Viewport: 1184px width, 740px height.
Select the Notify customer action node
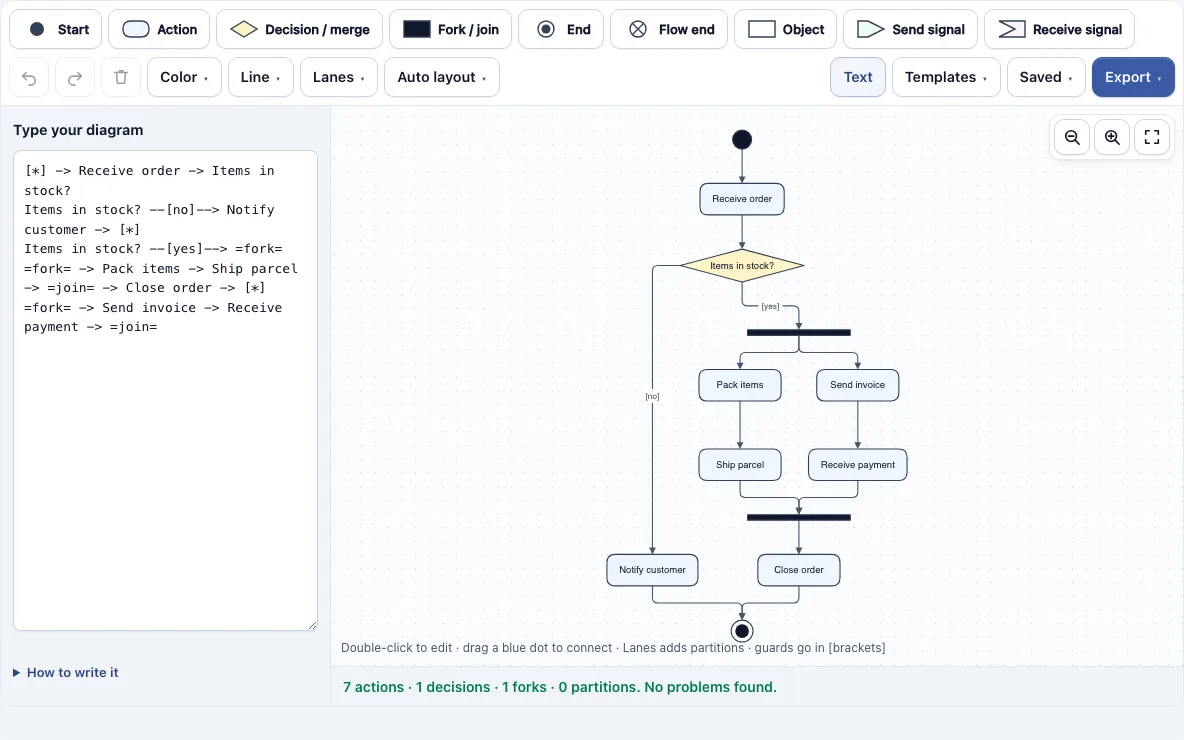click(652, 570)
